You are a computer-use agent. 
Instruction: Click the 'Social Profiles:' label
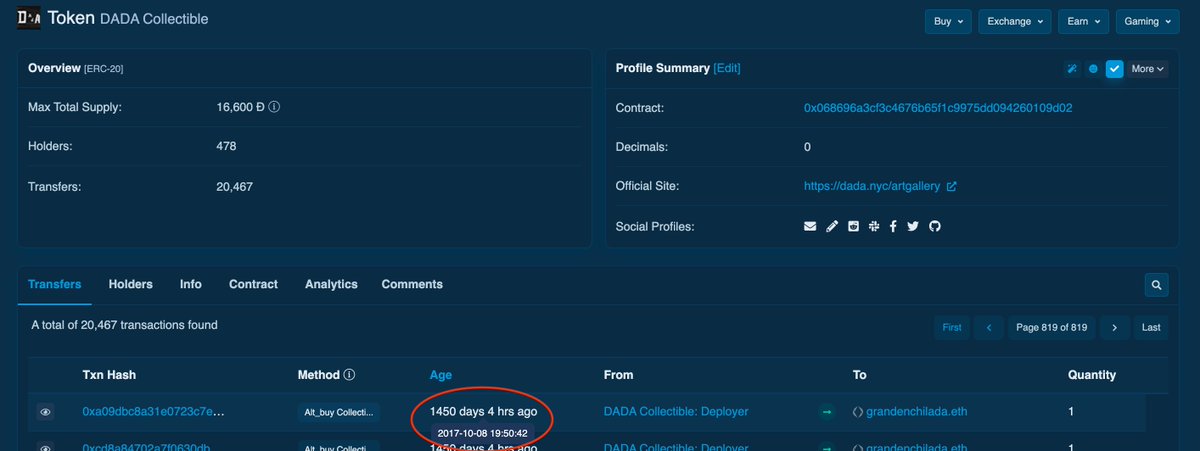coord(655,227)
